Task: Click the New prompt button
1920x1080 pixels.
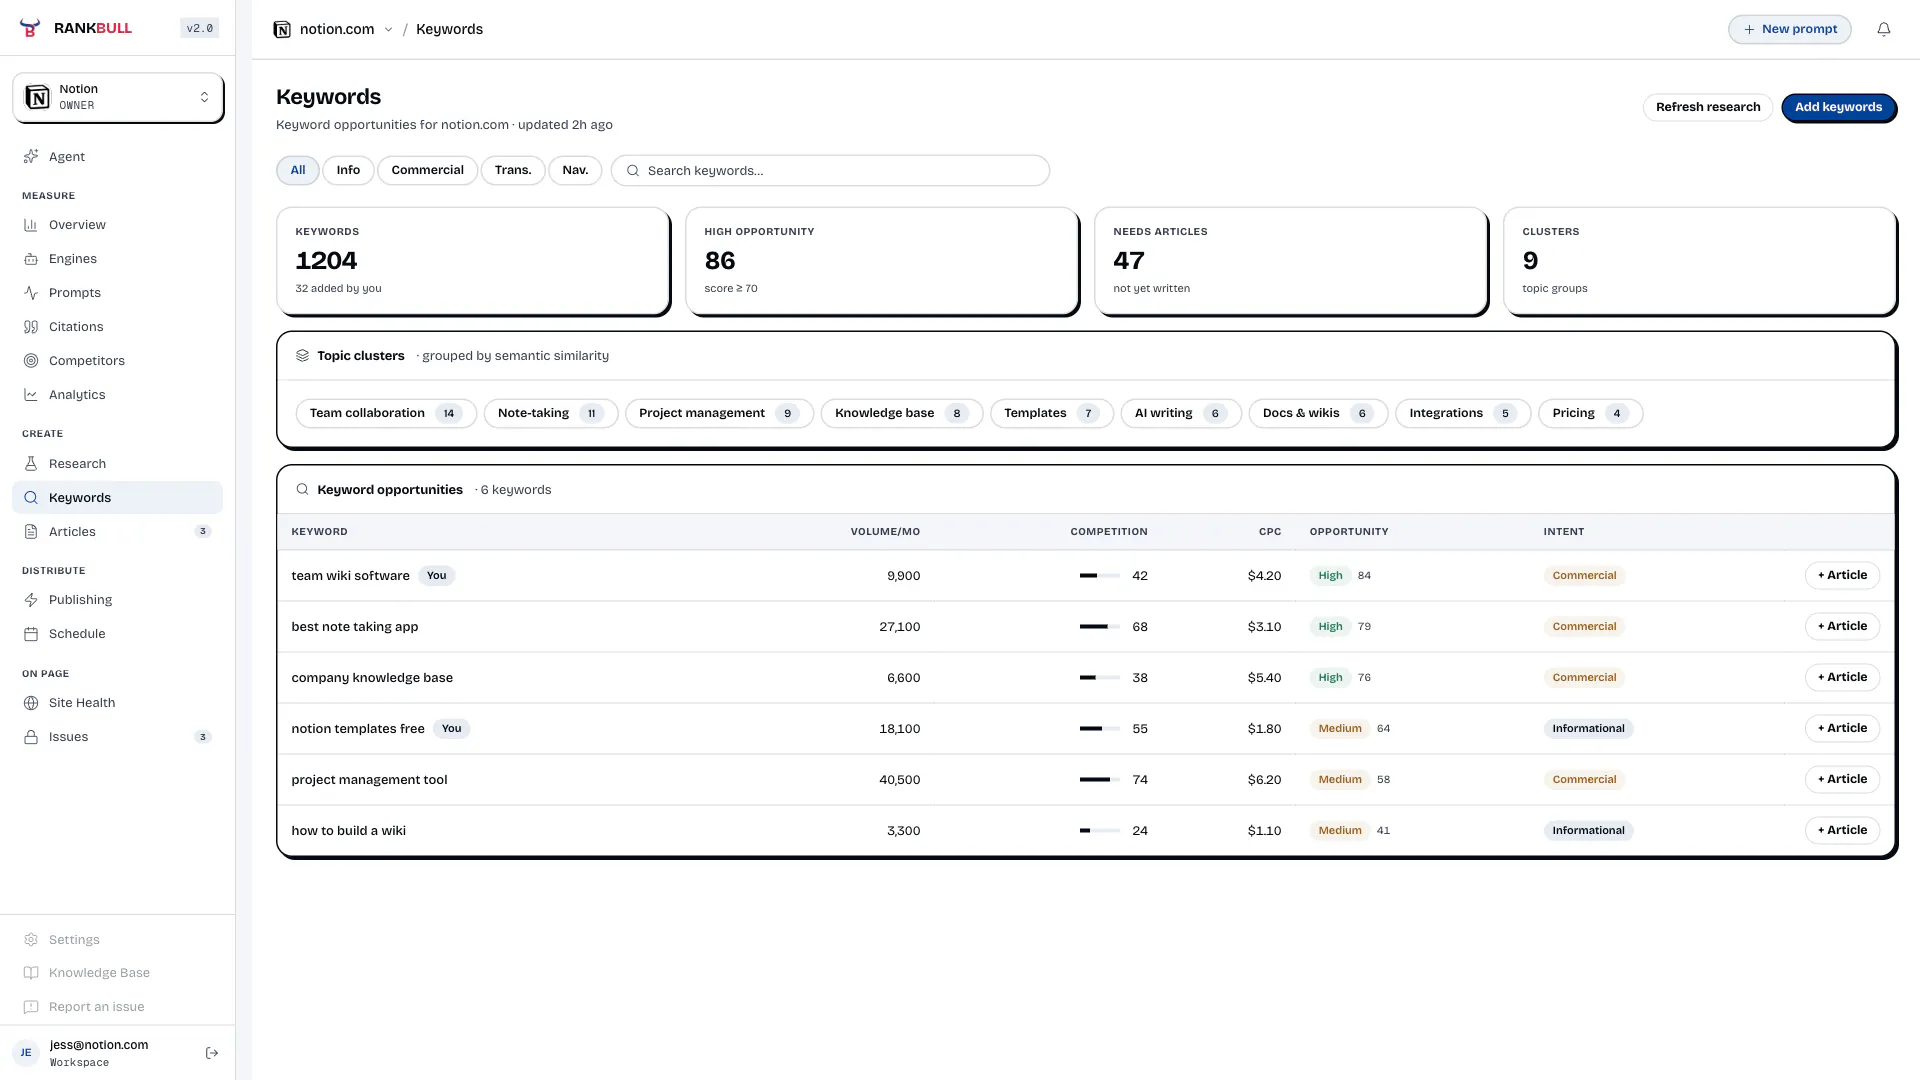Action: point(1790,29)
